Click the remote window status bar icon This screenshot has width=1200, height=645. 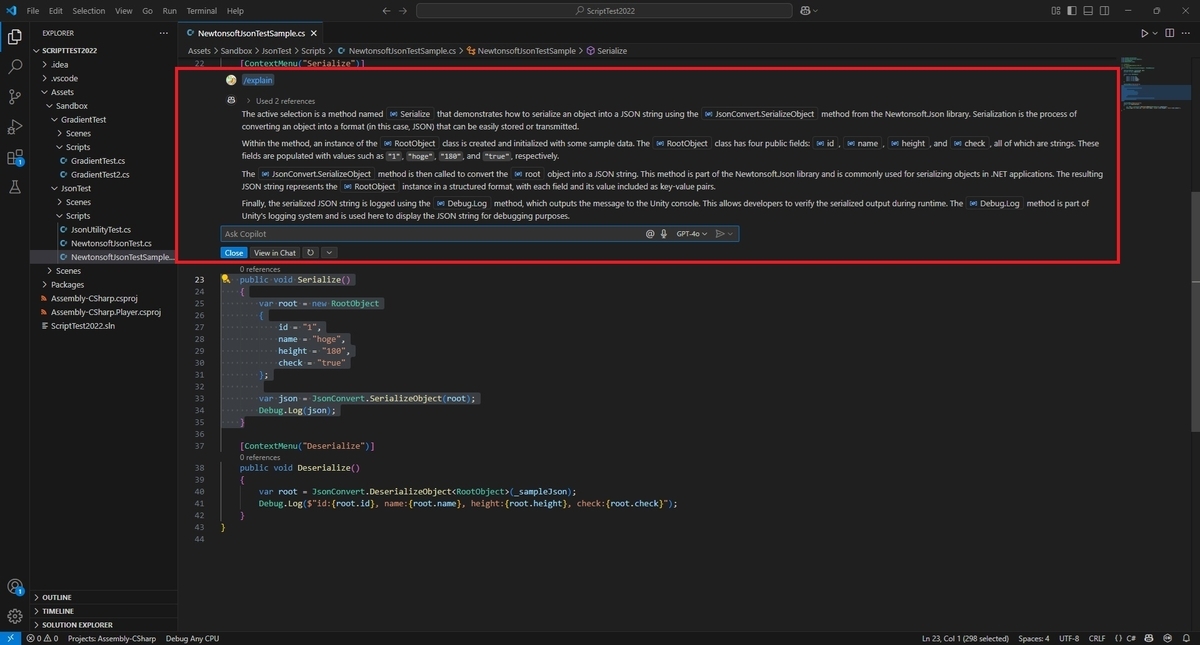[x=9, y=638]
